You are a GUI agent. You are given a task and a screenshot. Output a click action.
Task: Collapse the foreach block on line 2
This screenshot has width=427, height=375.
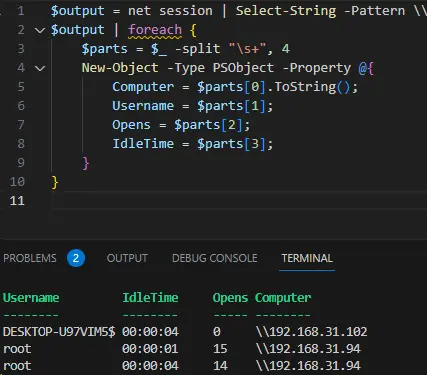[x=40, y=30]
